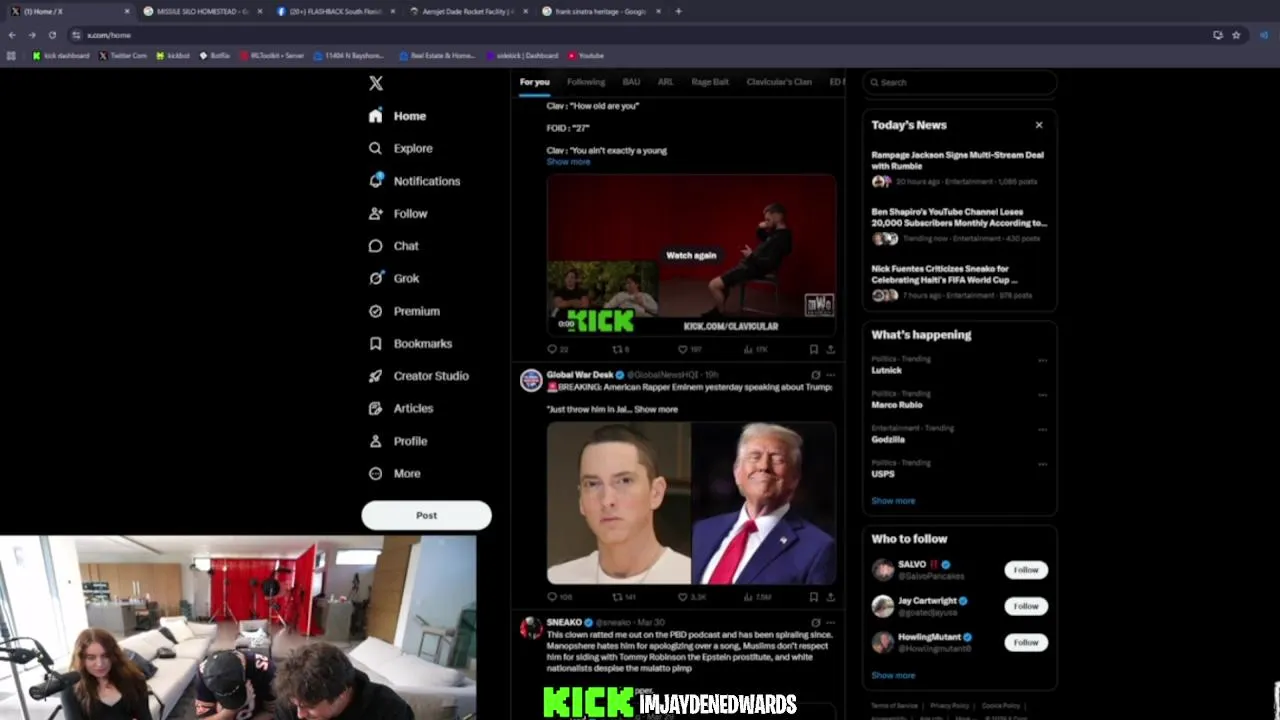
Task: Open Creator Studio from the sidebar
Action: pyautogui.click(x=418, y=376)
